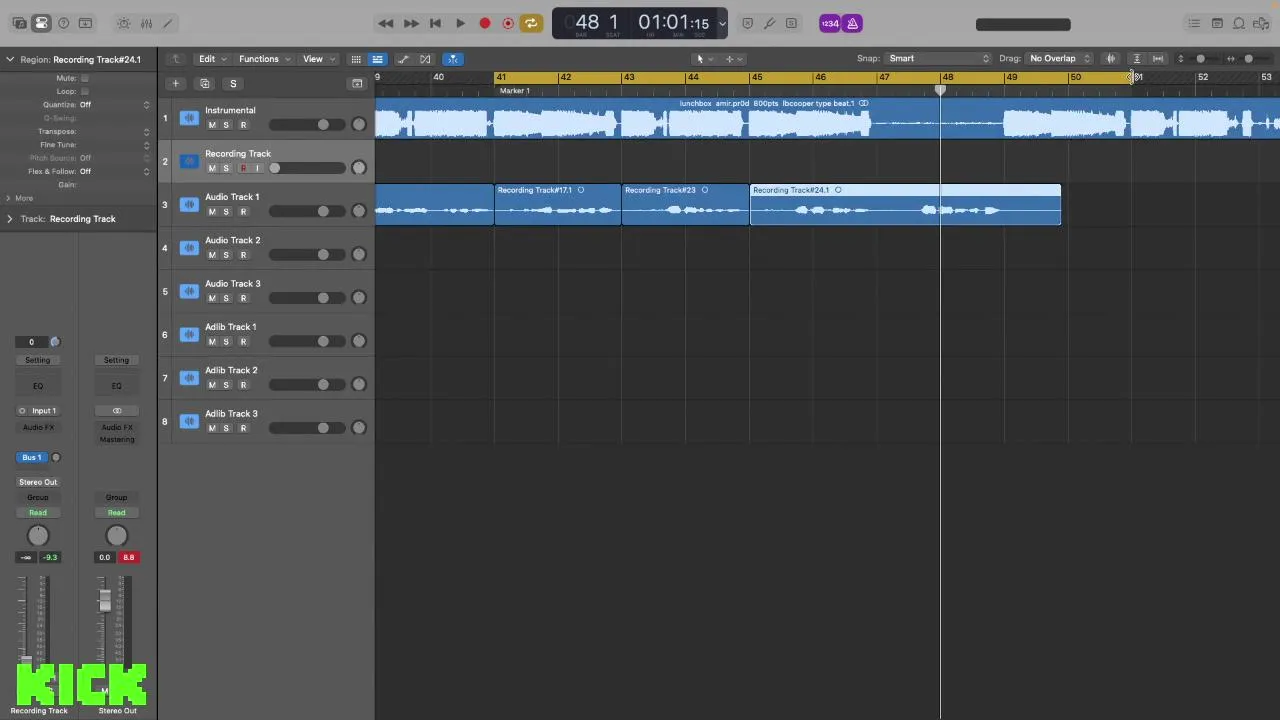The width and height of the screenshot is (1280, 720).
Task: Toggle Replace mode
Action: [747, 23]
